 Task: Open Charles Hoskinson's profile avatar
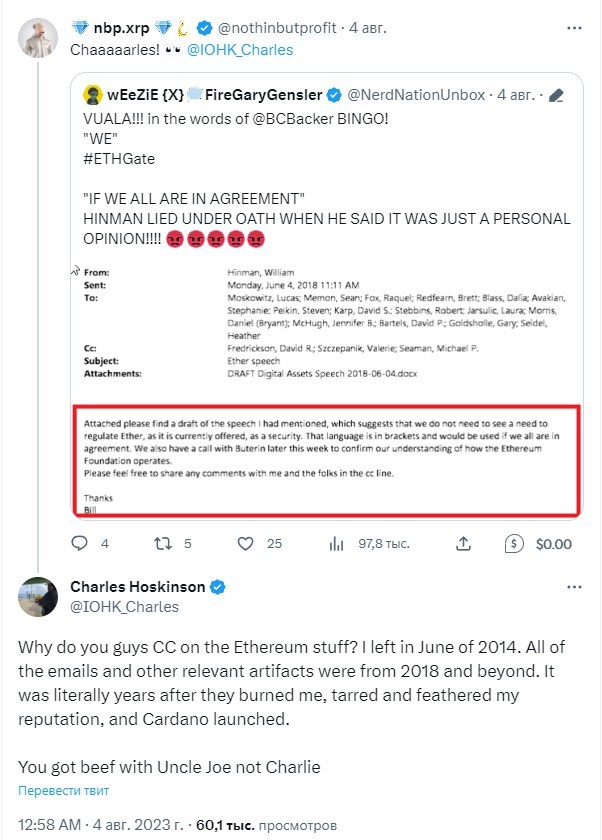pyautogui.click(x=37, y=597)
